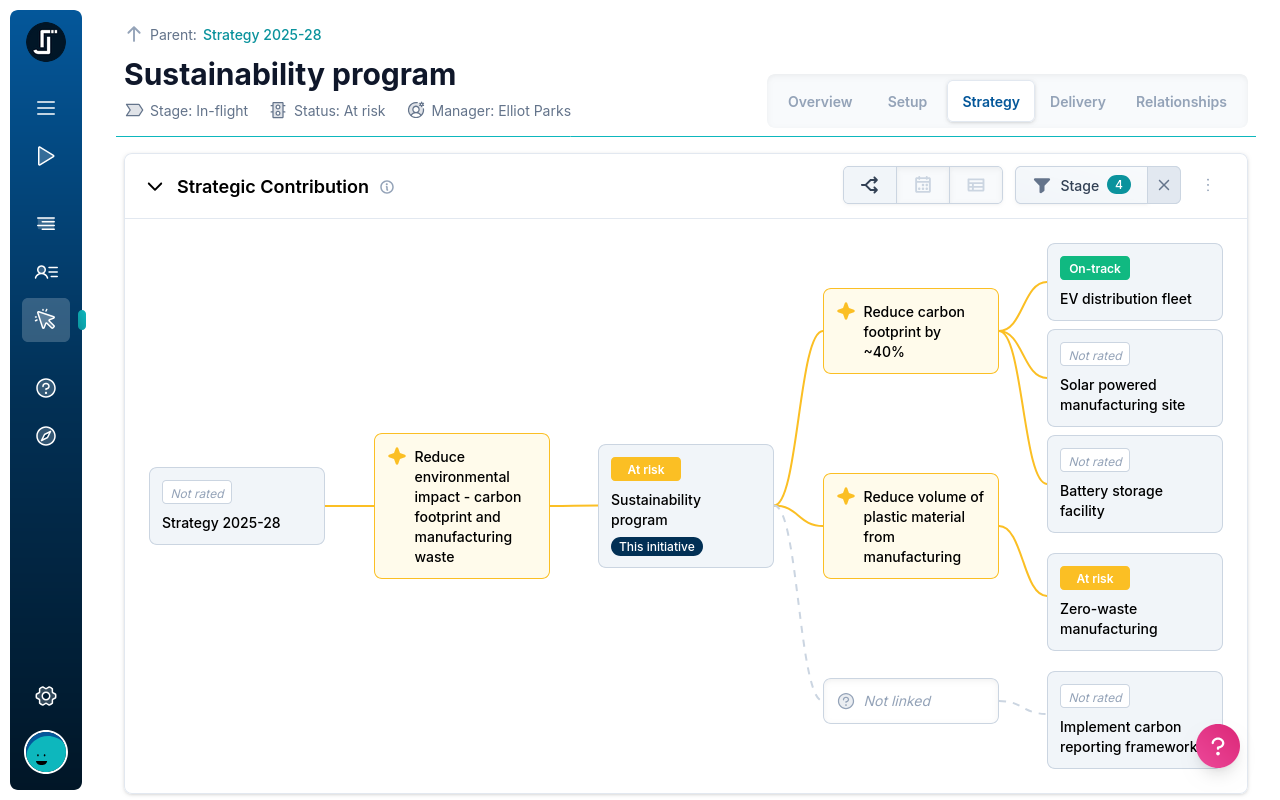Open the Overview tab

[x=820, y=102]
